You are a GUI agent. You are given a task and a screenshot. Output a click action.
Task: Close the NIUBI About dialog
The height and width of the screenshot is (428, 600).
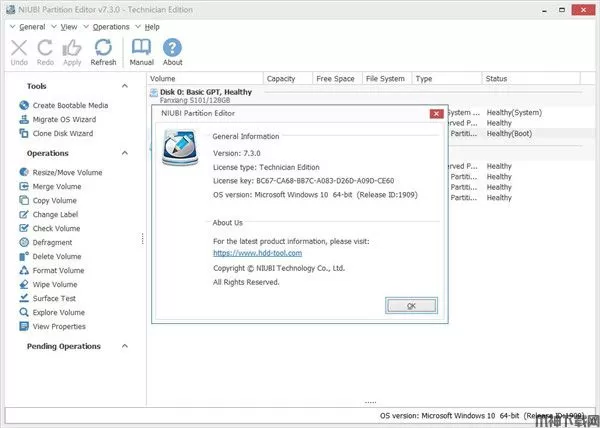point(435,114)
